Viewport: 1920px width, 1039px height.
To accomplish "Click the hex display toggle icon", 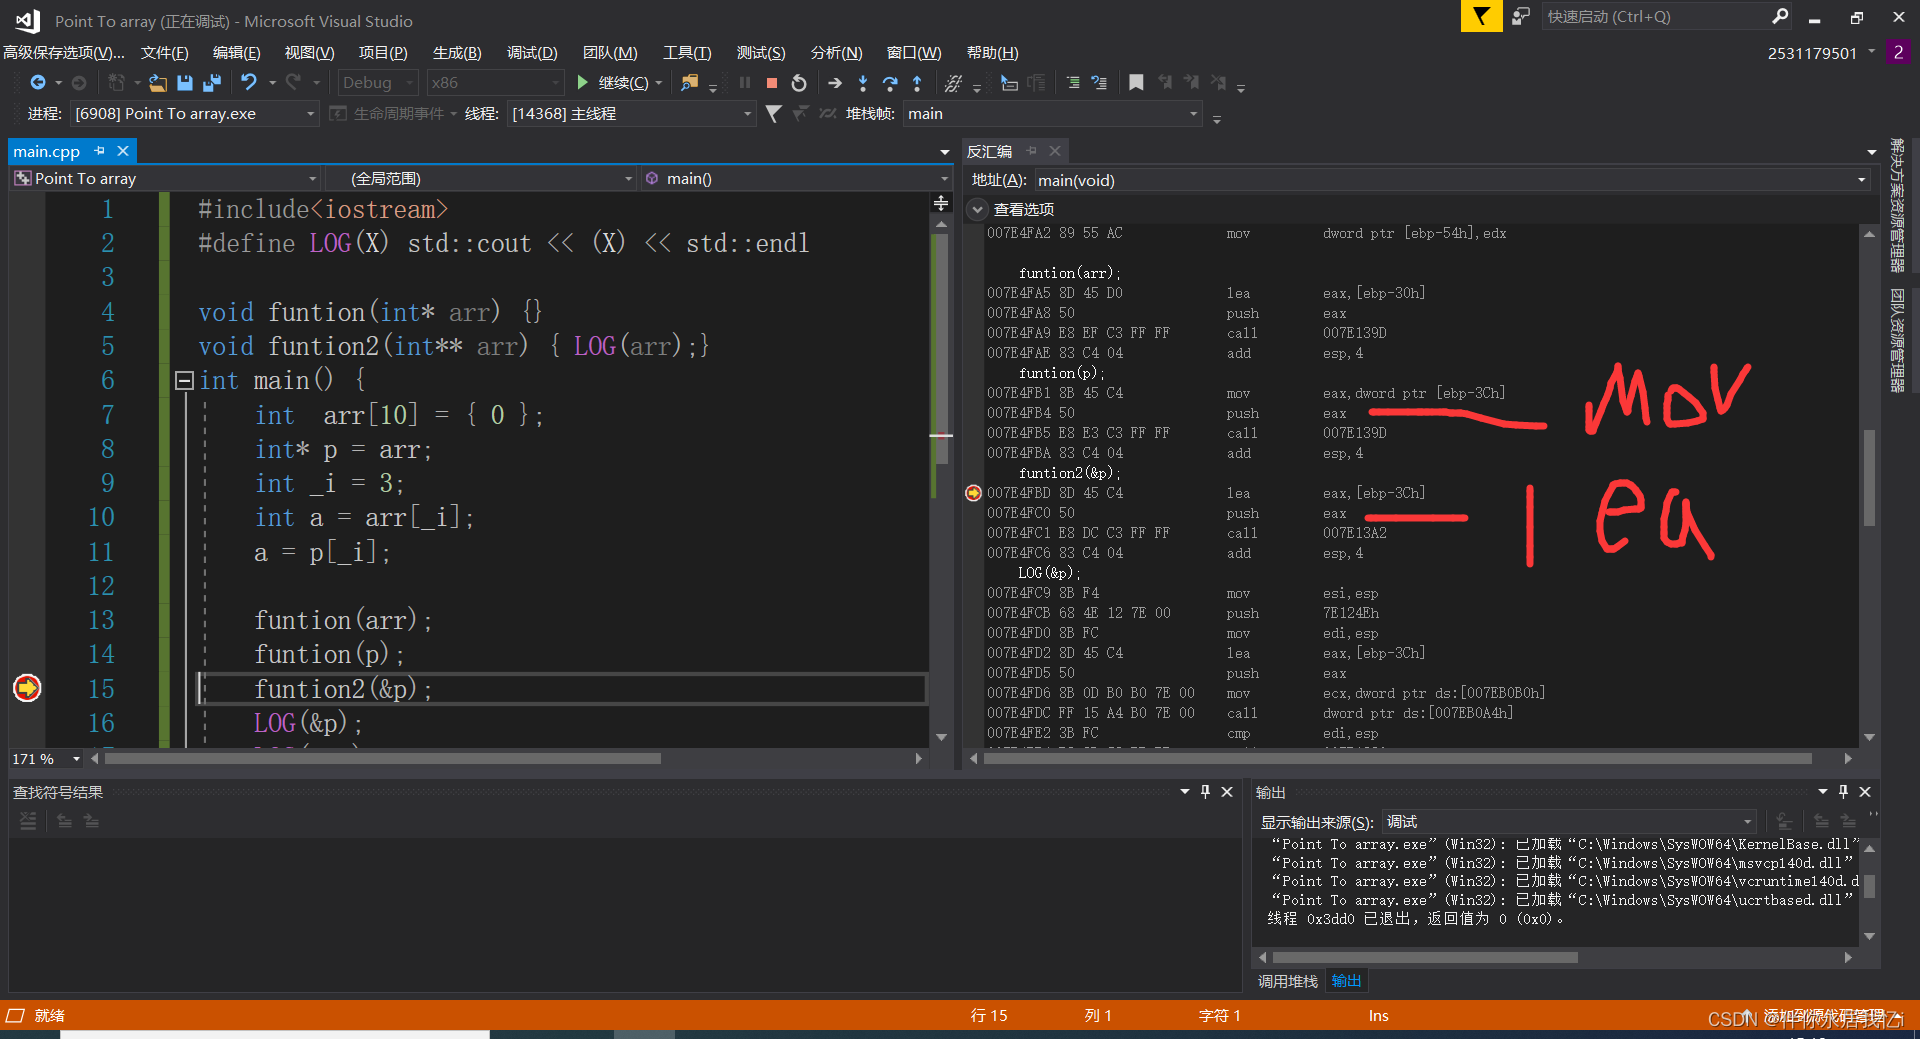I will pos(954,83).
